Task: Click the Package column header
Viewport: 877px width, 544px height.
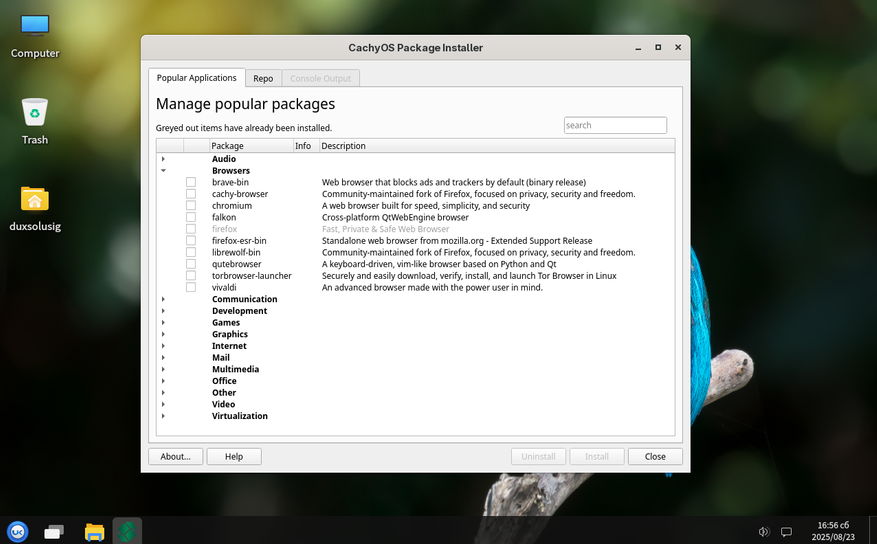Action: [x=251, y=146]
